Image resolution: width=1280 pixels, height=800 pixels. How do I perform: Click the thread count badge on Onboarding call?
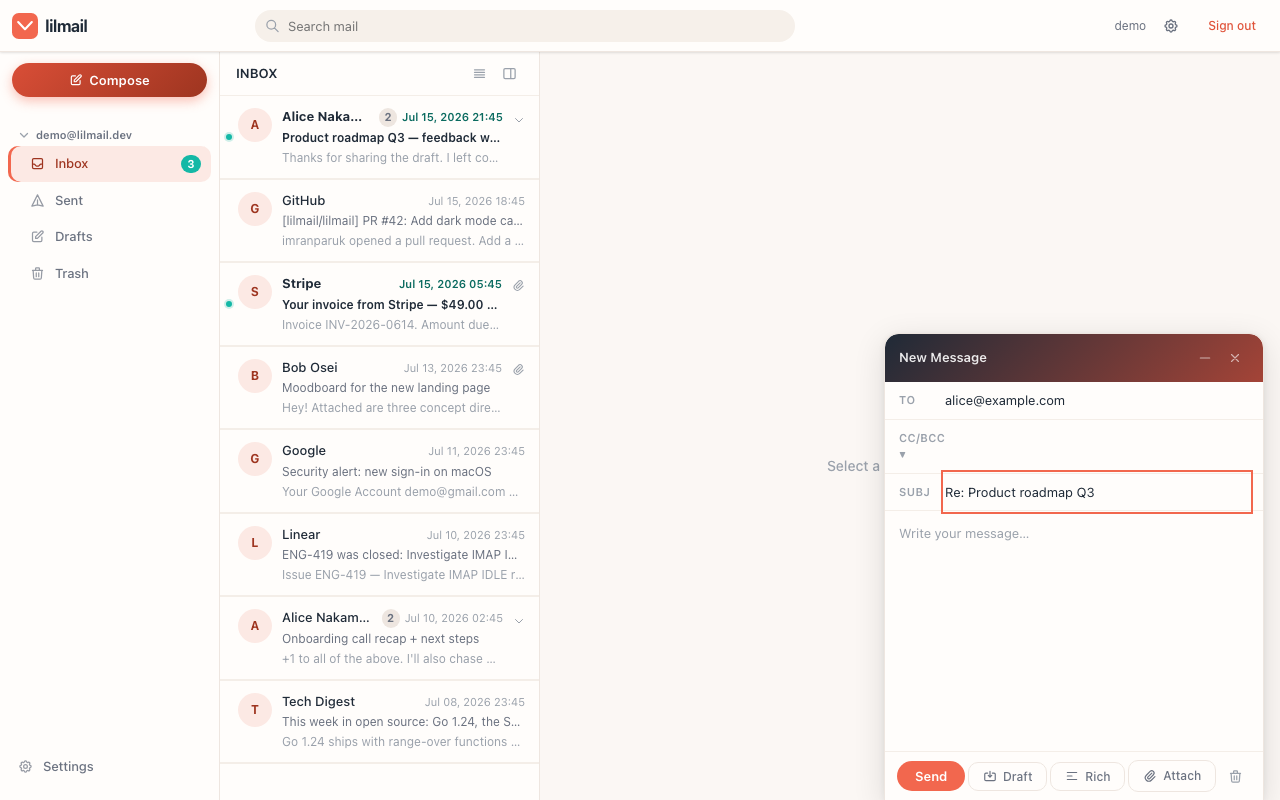coord(391,618)
